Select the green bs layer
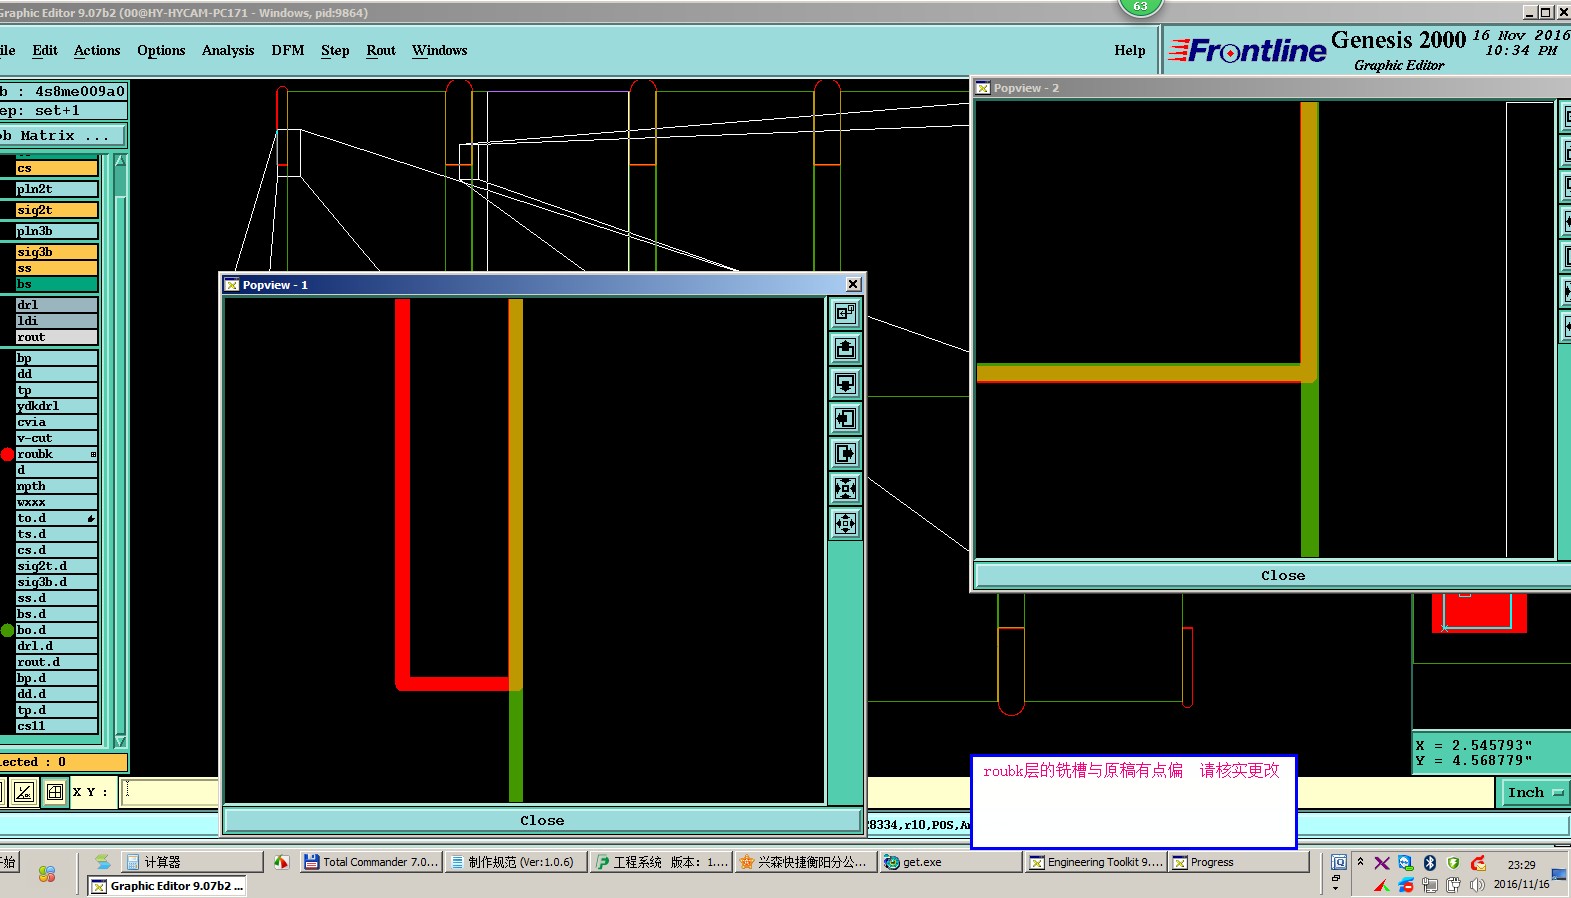This screenshot has width=1571, height=898. coord(57,284)
